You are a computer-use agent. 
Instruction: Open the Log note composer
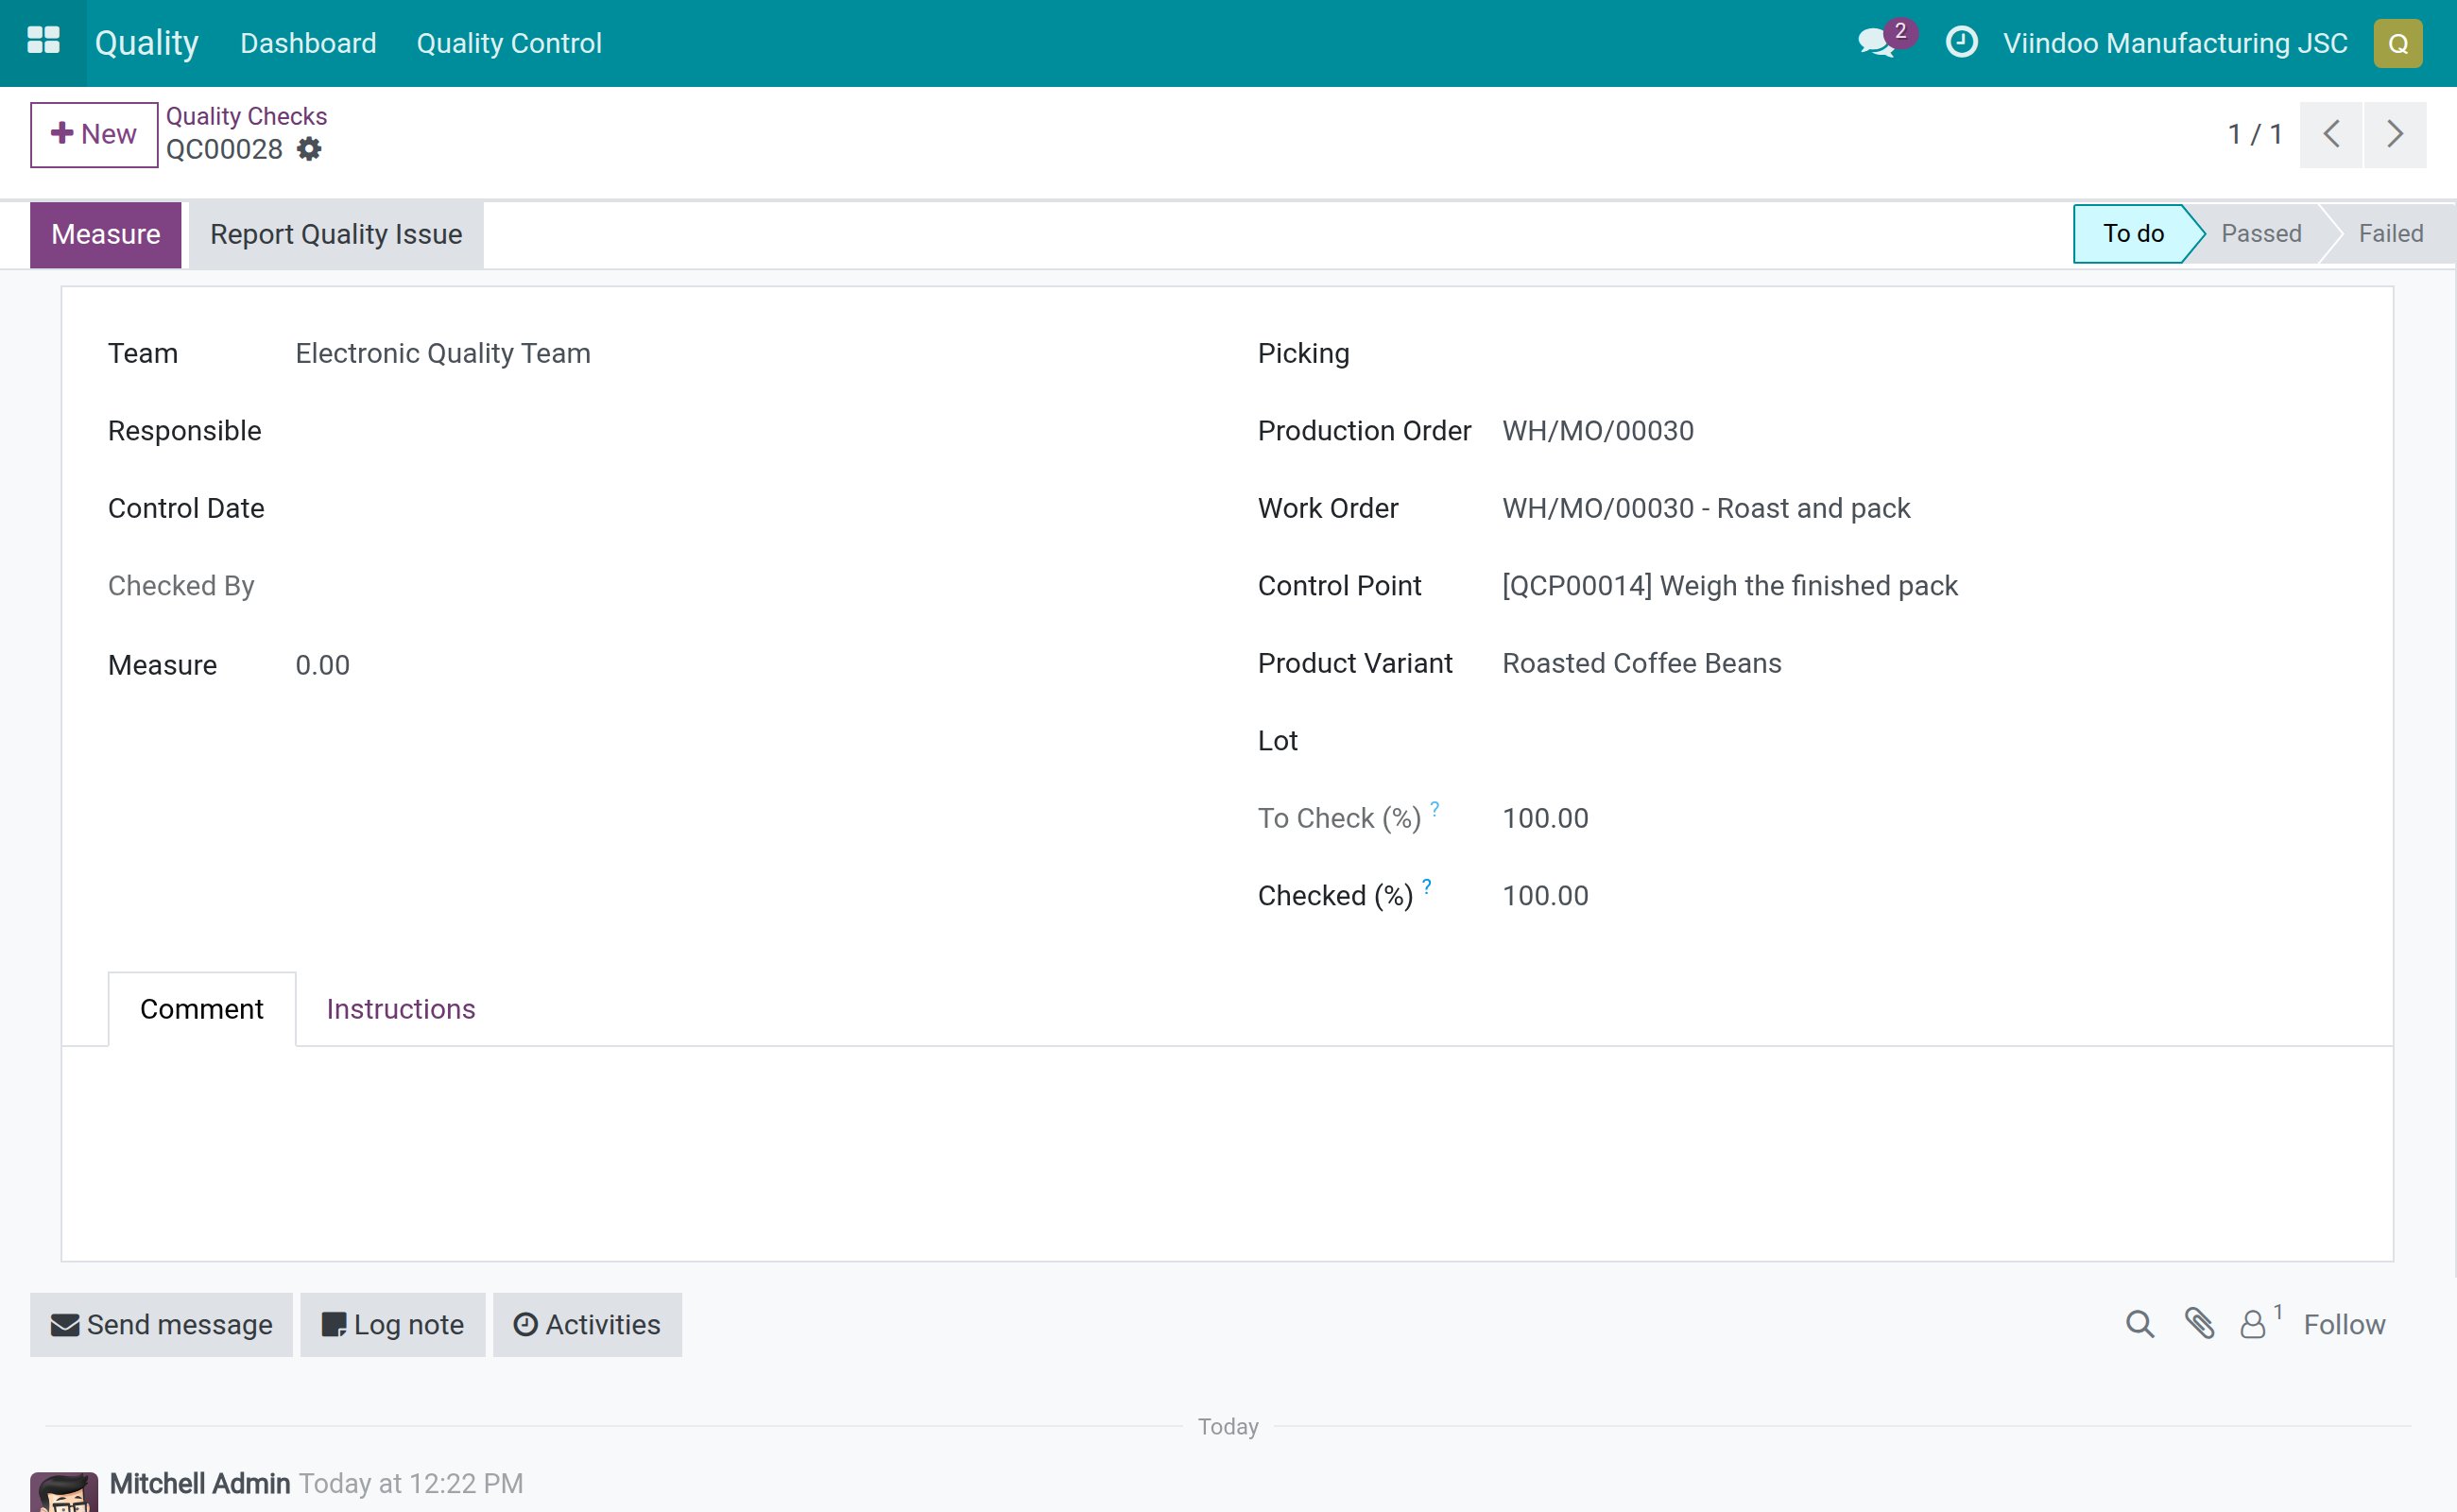click(x=392, y=1324)
